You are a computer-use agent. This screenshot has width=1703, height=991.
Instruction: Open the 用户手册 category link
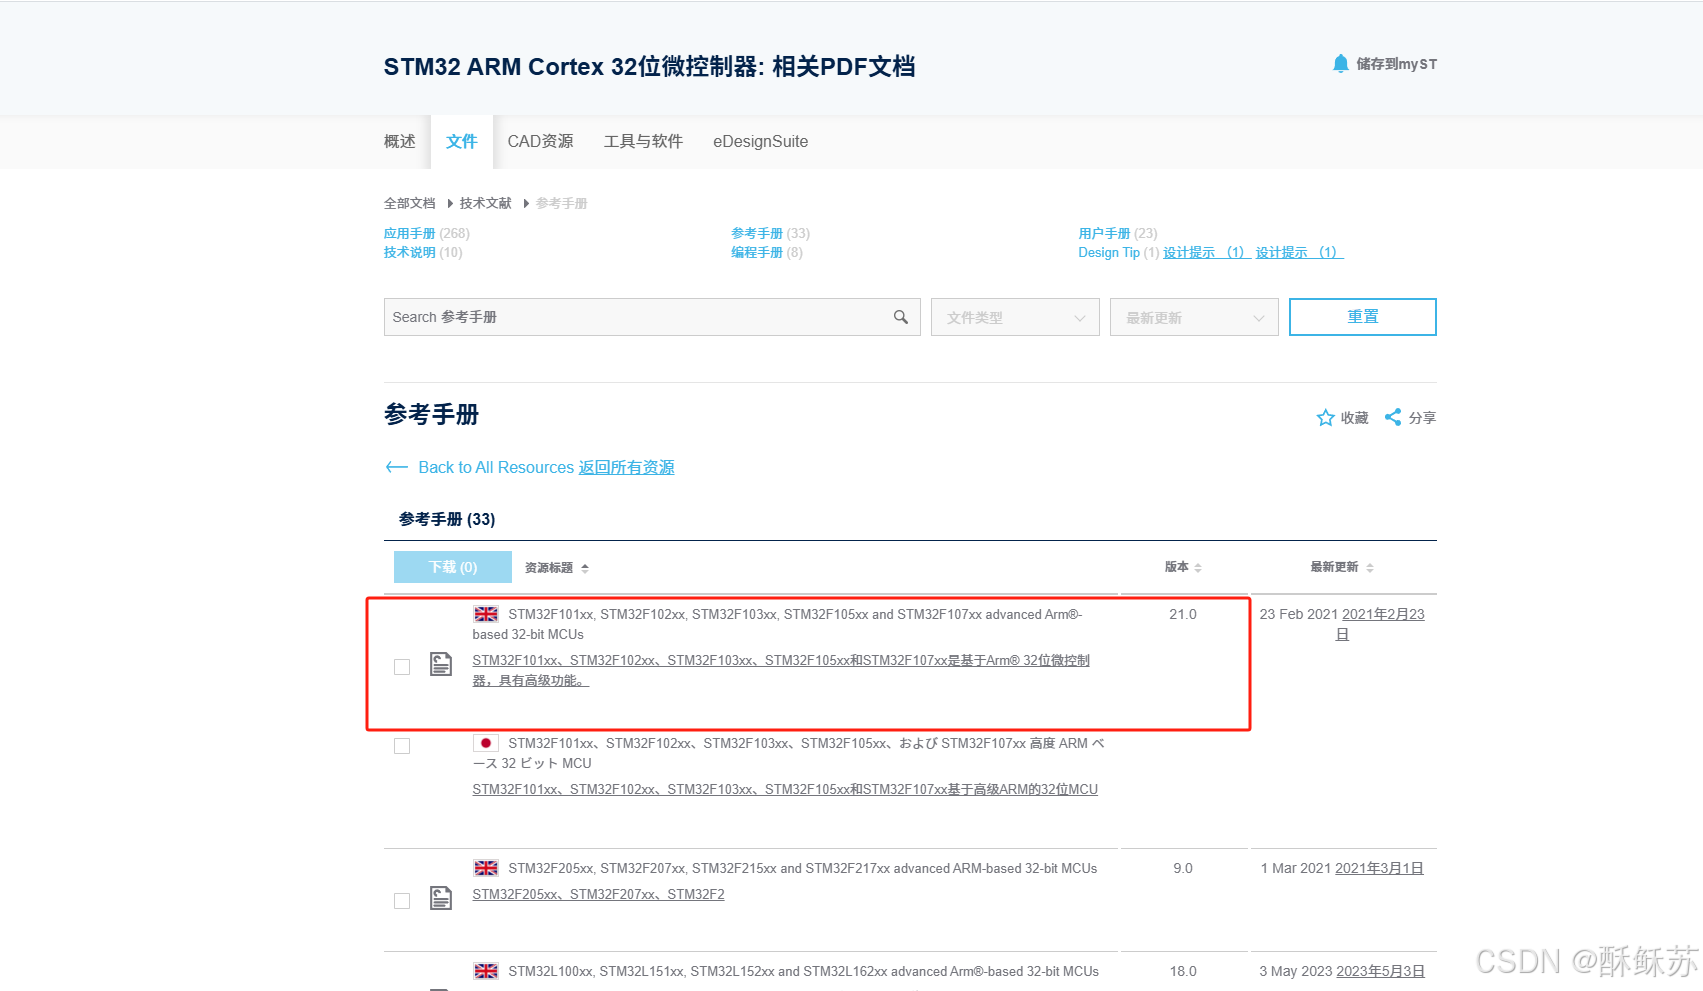tap(1104, 233)
